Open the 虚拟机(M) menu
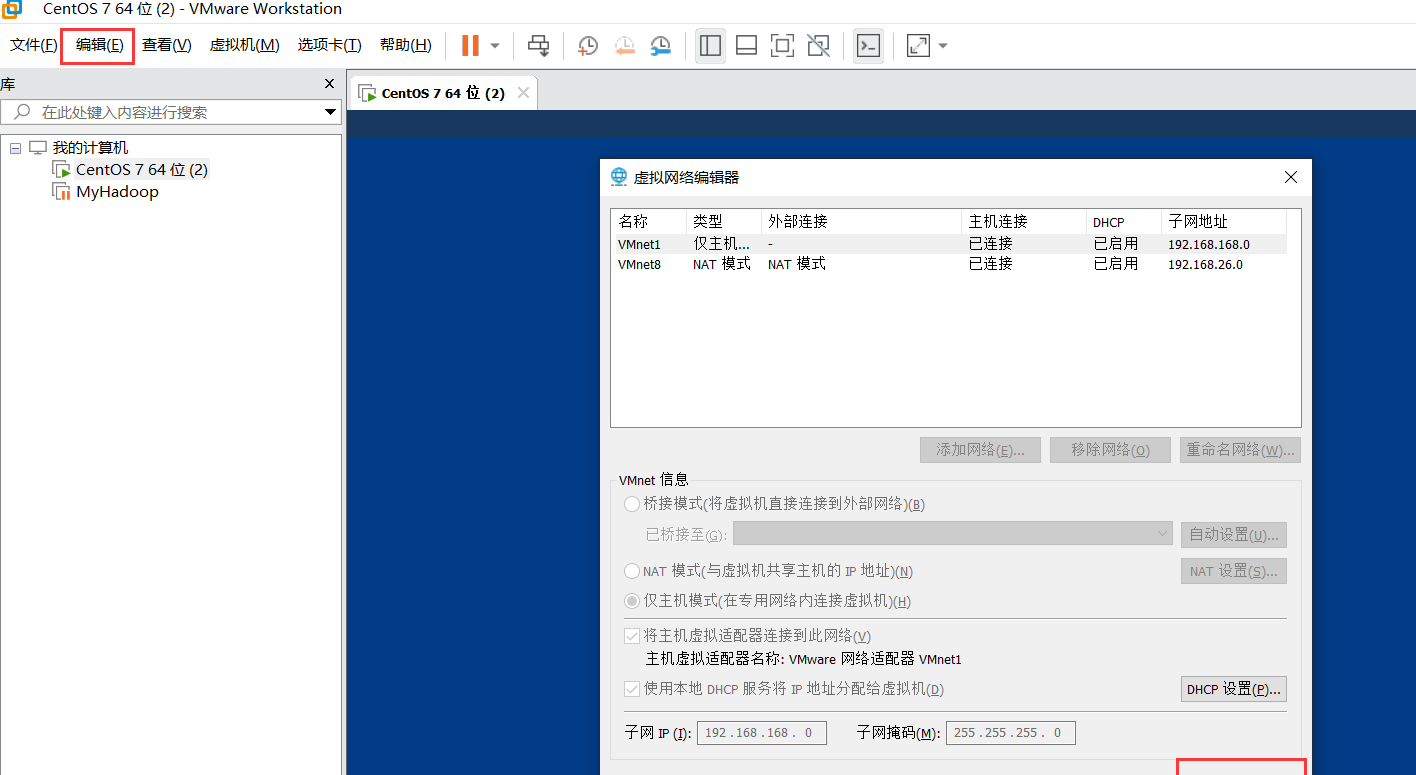 click(x=244, y=45)
